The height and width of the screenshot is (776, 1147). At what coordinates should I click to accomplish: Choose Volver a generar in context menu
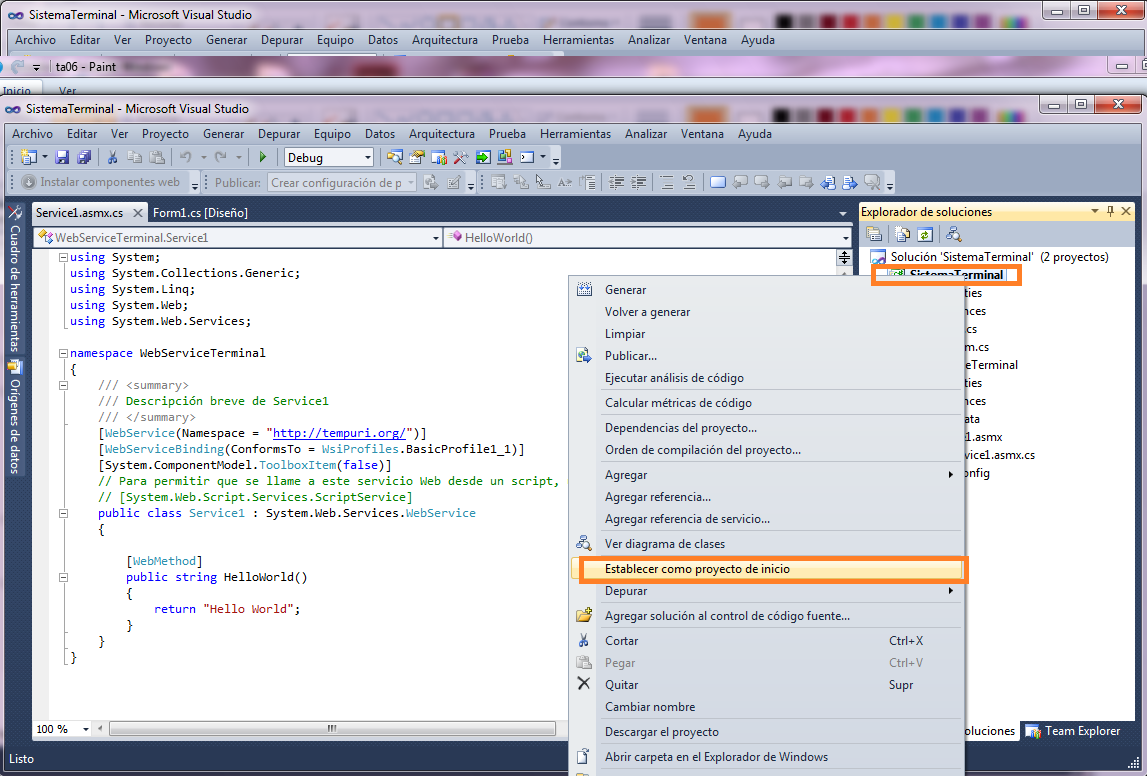coord(765,312)
